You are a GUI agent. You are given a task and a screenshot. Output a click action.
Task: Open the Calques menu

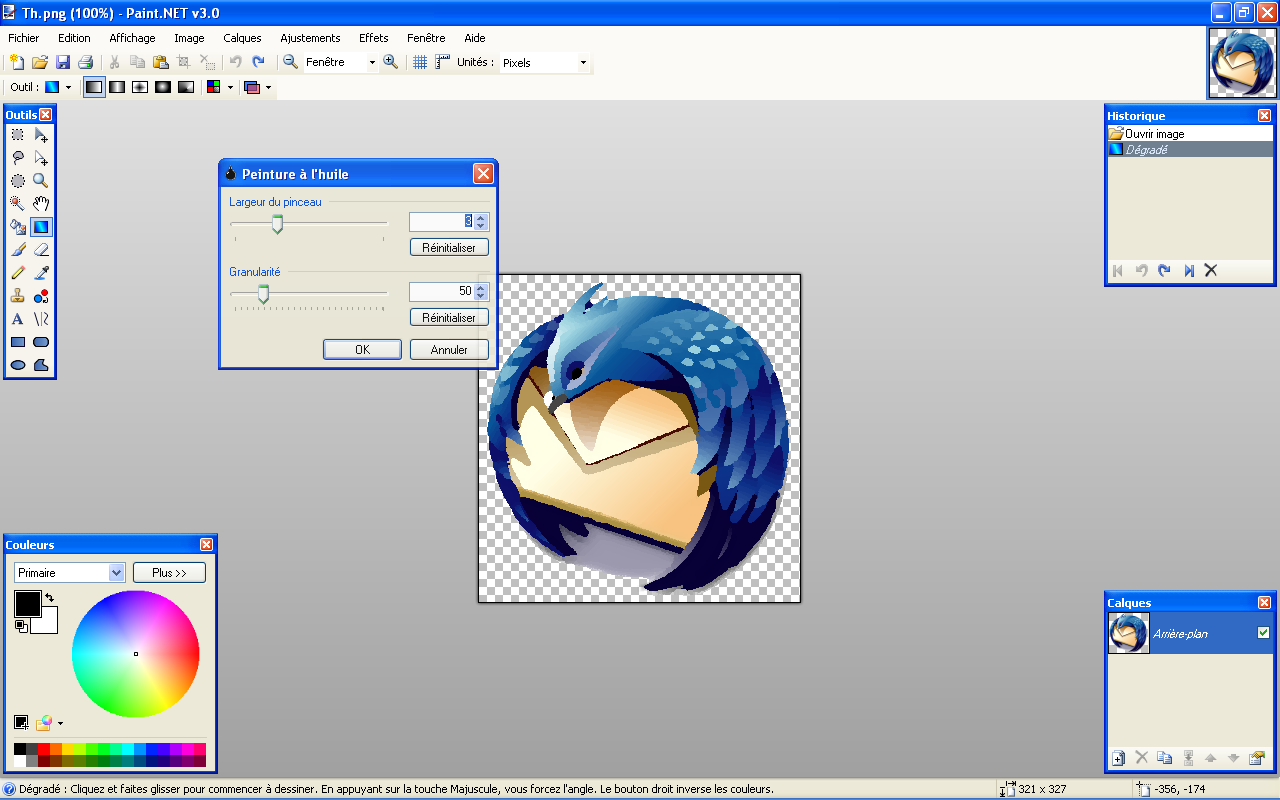tap(242, 38)
